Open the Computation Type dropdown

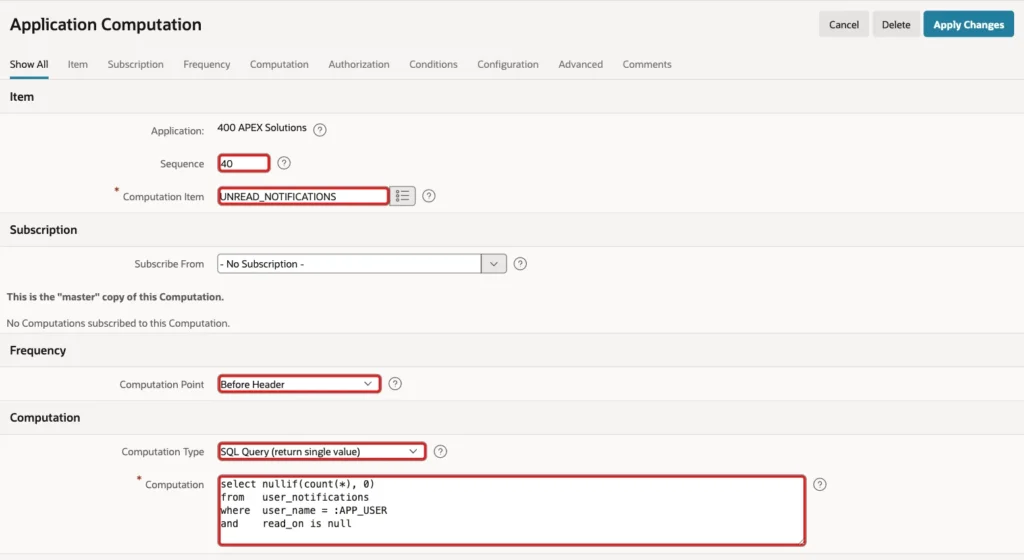click(322, 452)
